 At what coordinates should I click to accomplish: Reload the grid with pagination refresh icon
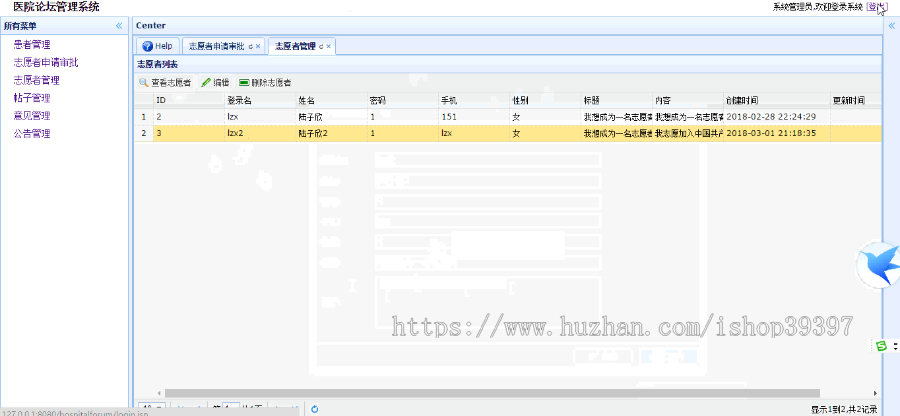(315, 409)
